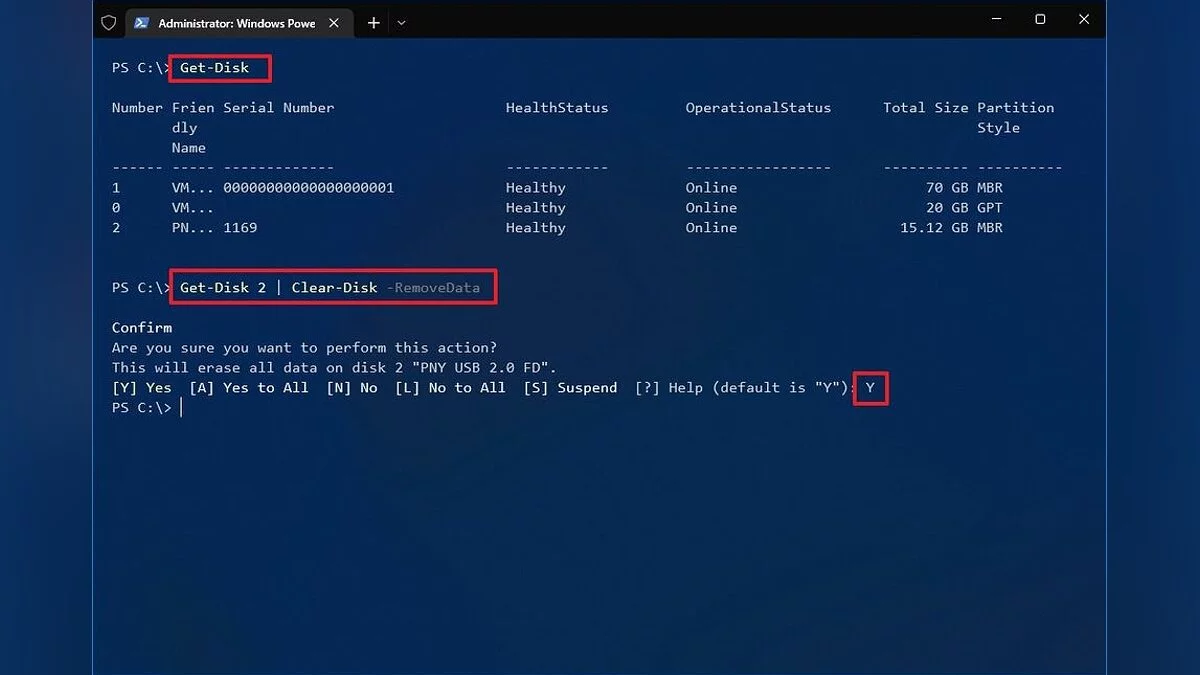Close the Windows Terminal window
The height and width of the screenshot is (675, 1200).
[x=1084, y=19]
